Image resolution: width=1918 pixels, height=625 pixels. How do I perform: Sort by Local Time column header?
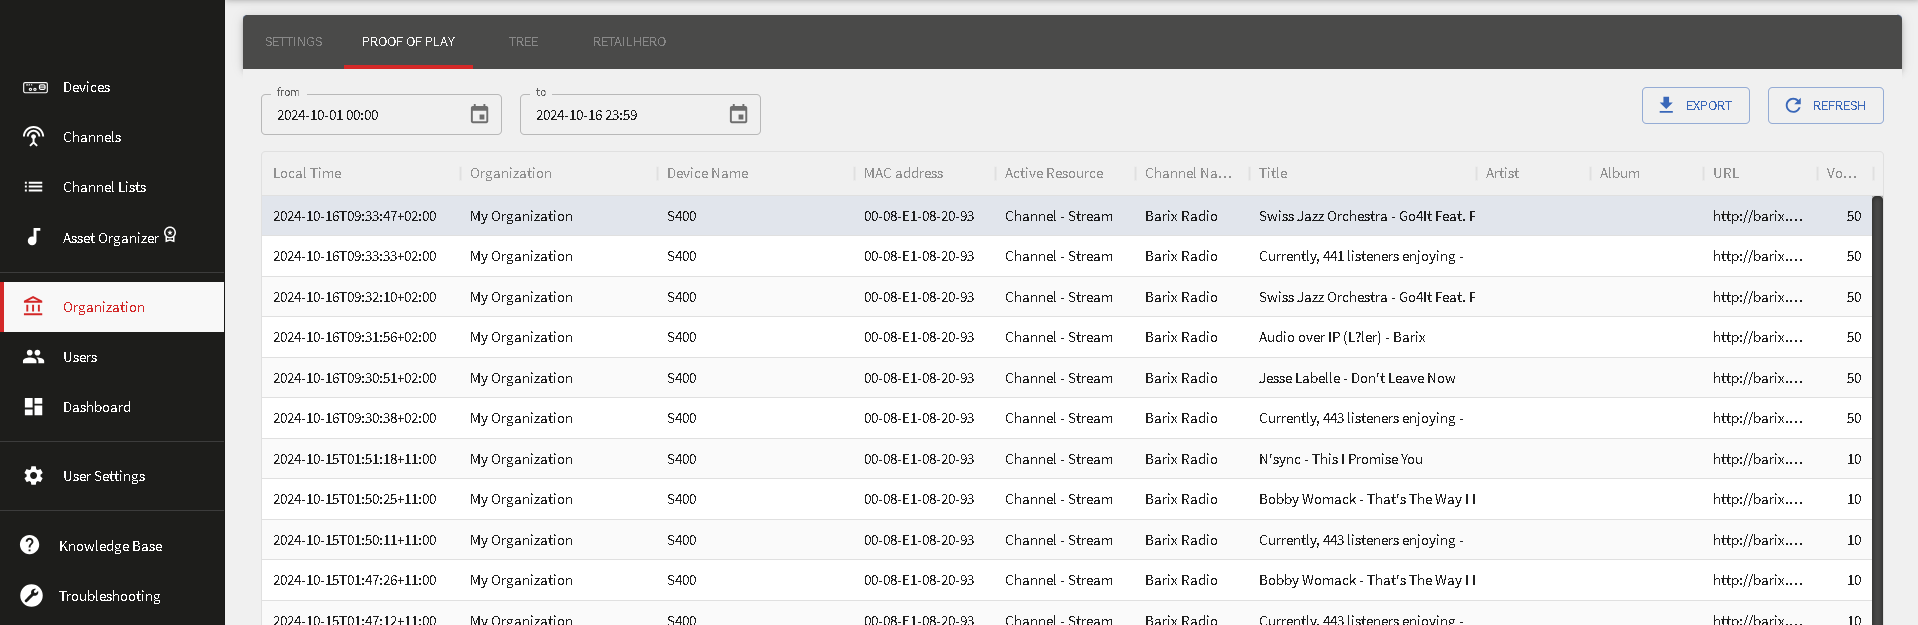tap(307, 174)
